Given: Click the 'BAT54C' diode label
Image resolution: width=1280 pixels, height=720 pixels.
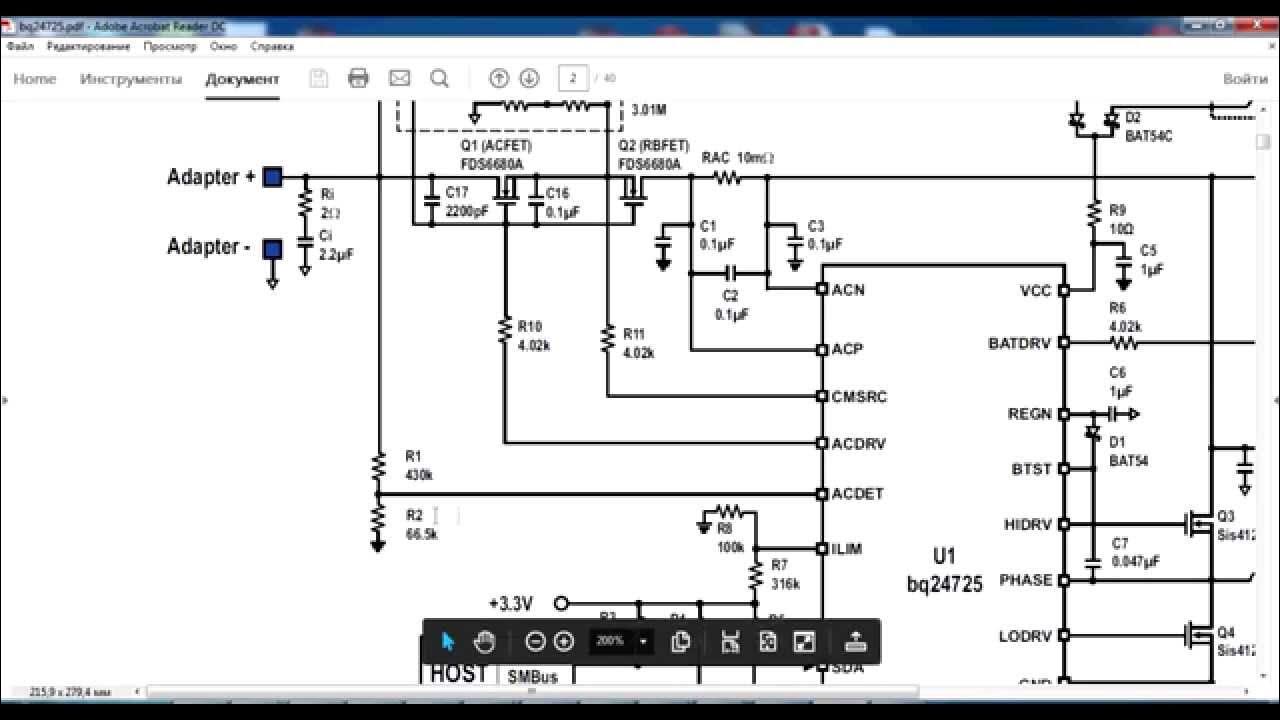Looking at the screenshot, I should click(1148, 136).
